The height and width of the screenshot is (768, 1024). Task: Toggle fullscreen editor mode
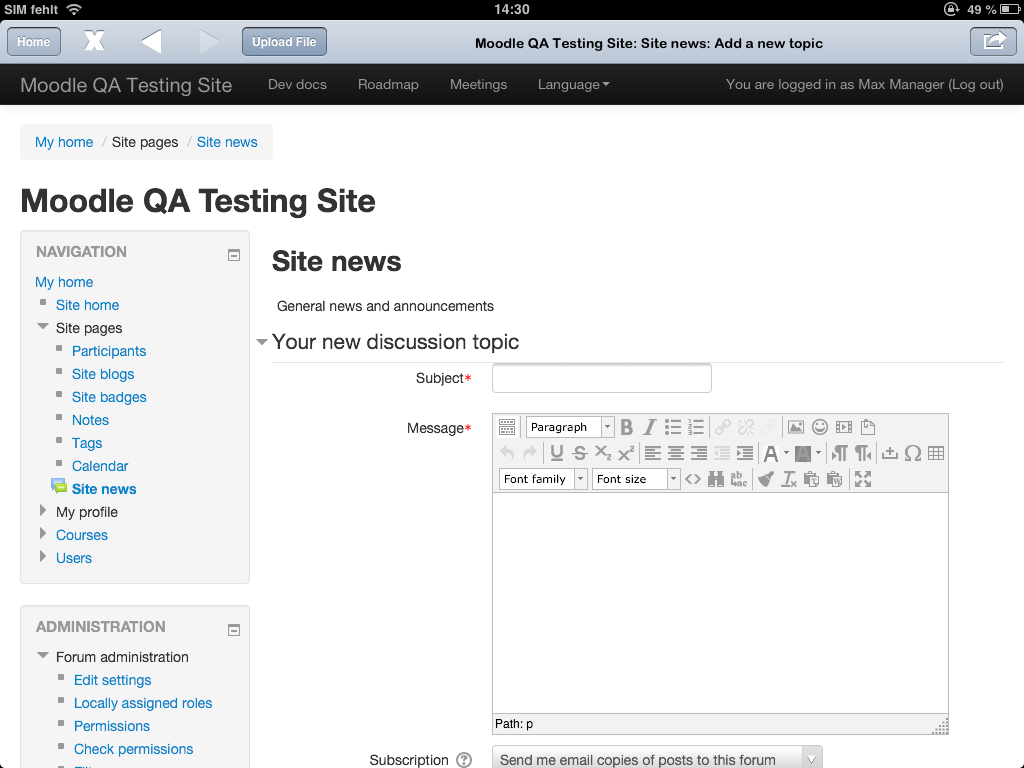(863, 479)
